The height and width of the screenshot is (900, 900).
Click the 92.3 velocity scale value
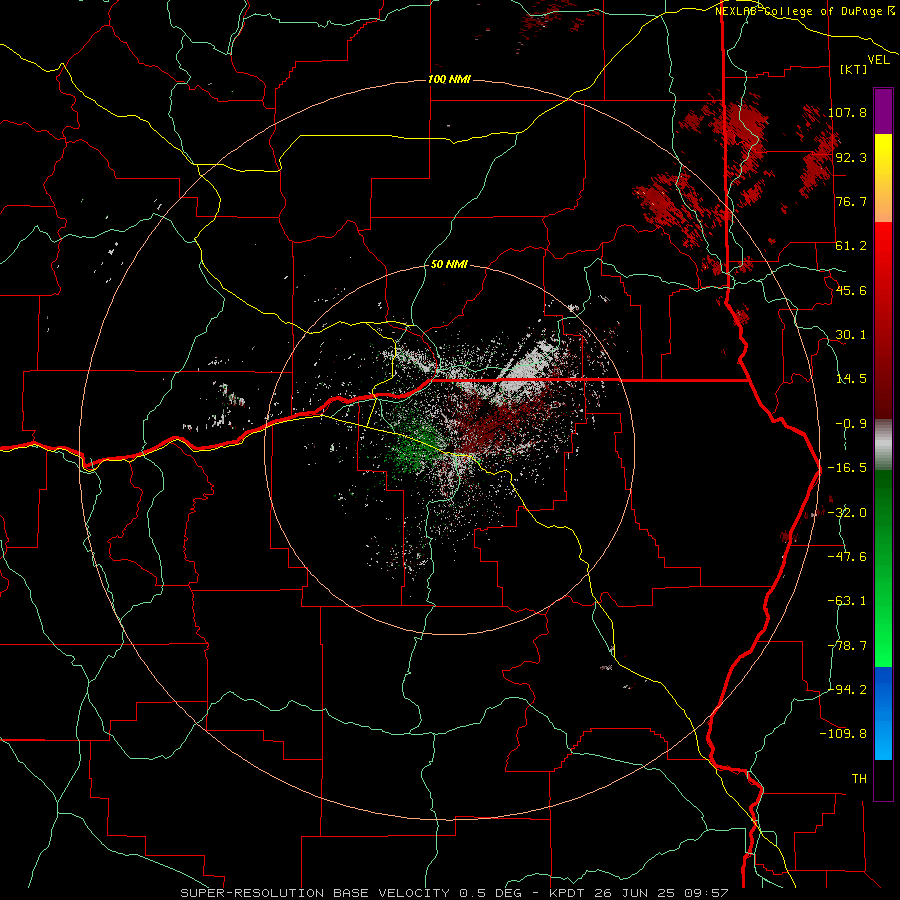(851, 157)
